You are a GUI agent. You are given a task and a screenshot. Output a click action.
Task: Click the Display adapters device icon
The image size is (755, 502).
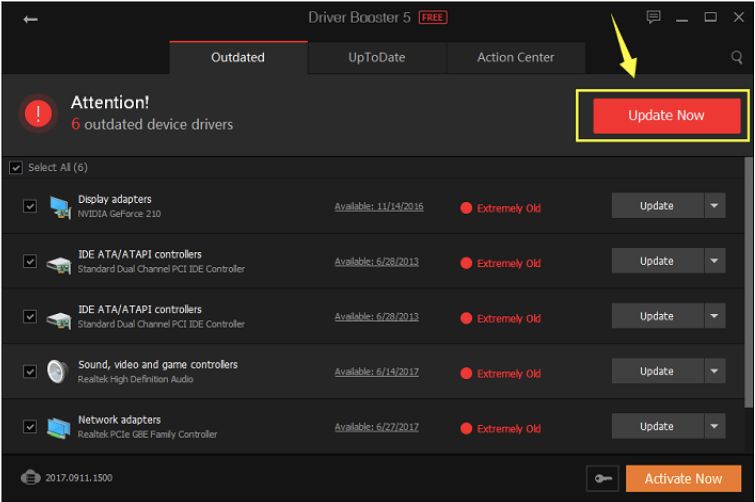pos(60,207)
